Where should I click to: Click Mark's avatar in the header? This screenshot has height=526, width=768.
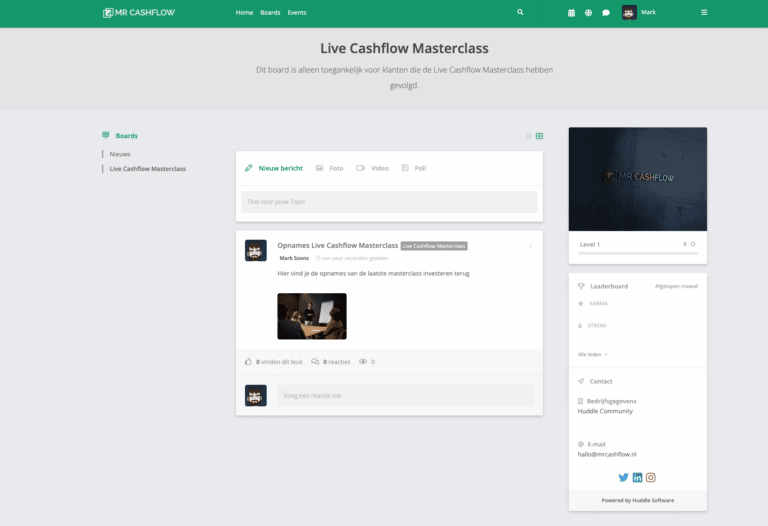coord(629,12)
